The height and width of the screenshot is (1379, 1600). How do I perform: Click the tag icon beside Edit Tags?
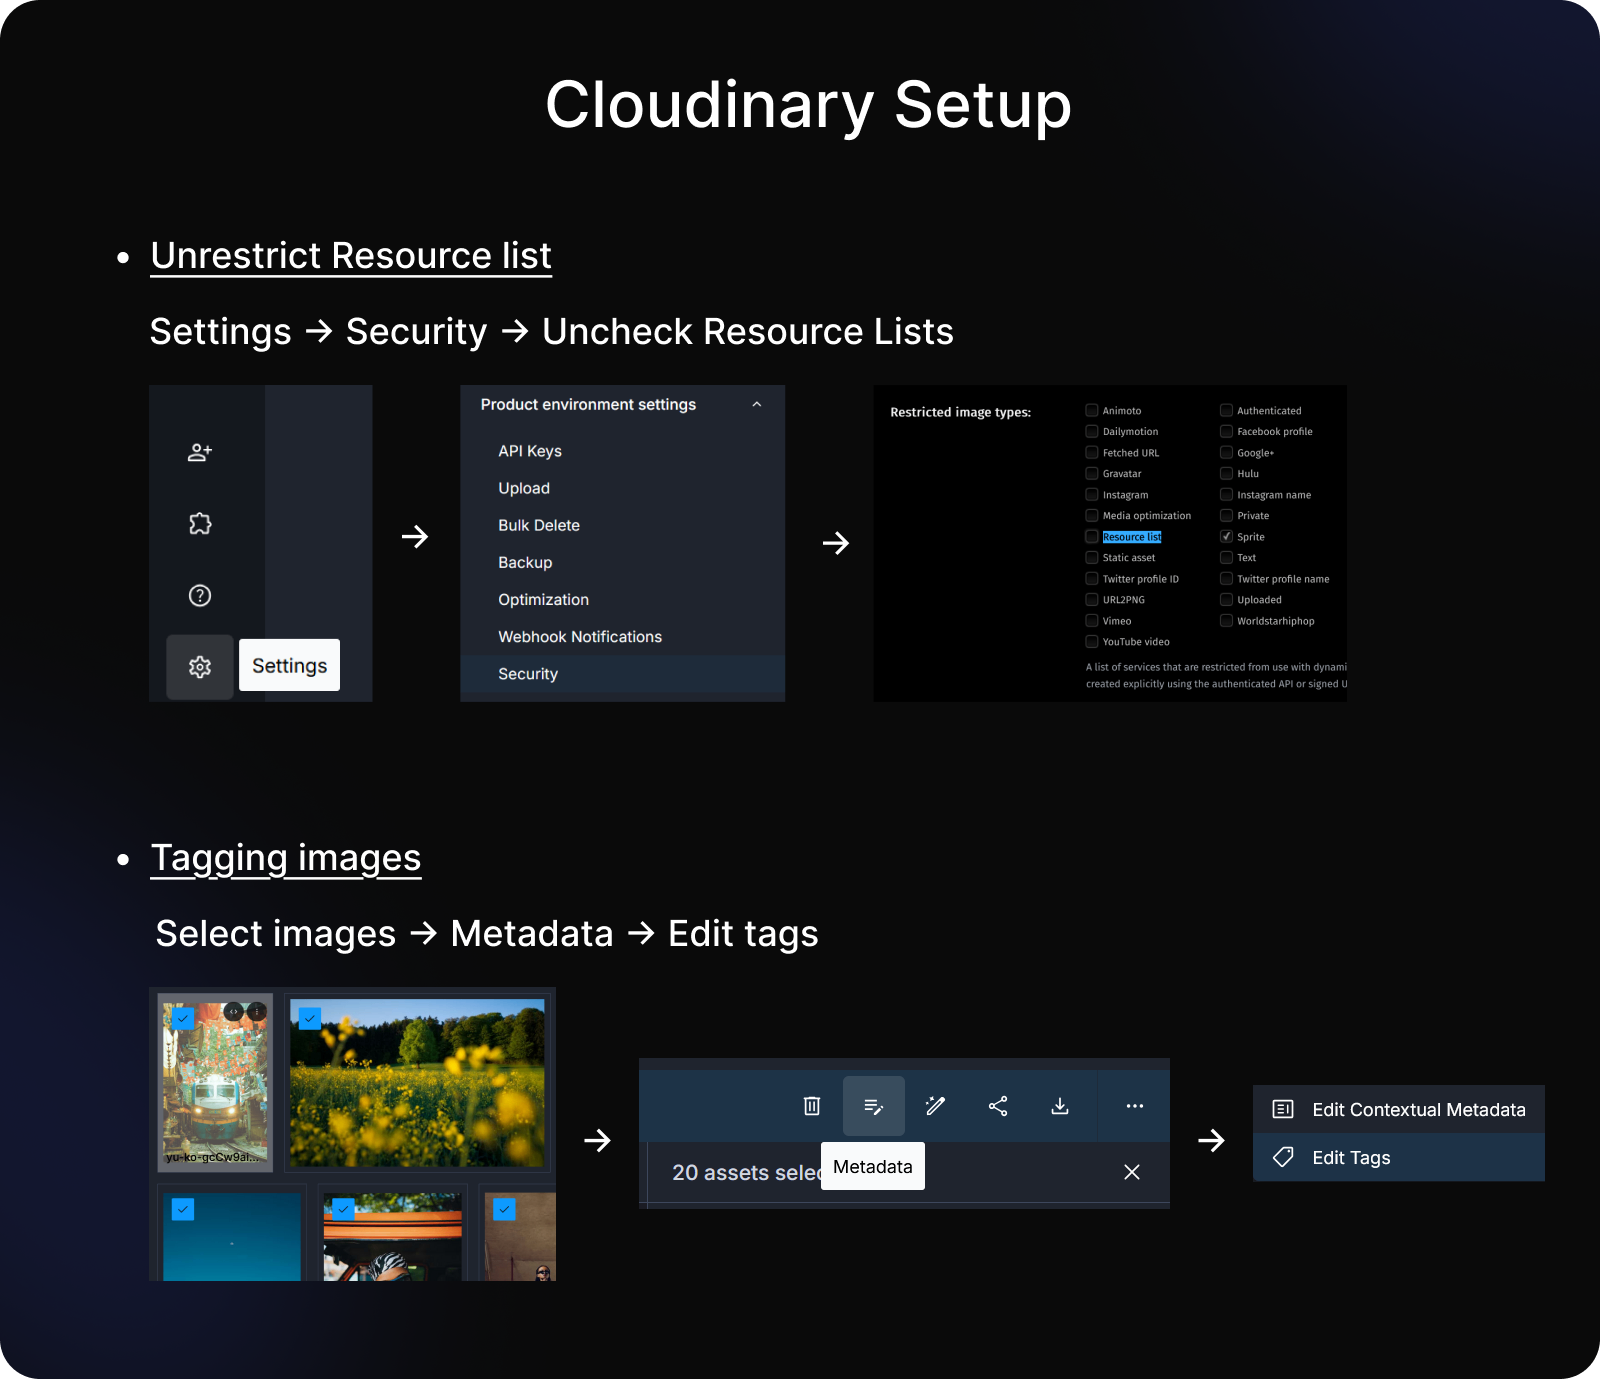[1283, 1157]
